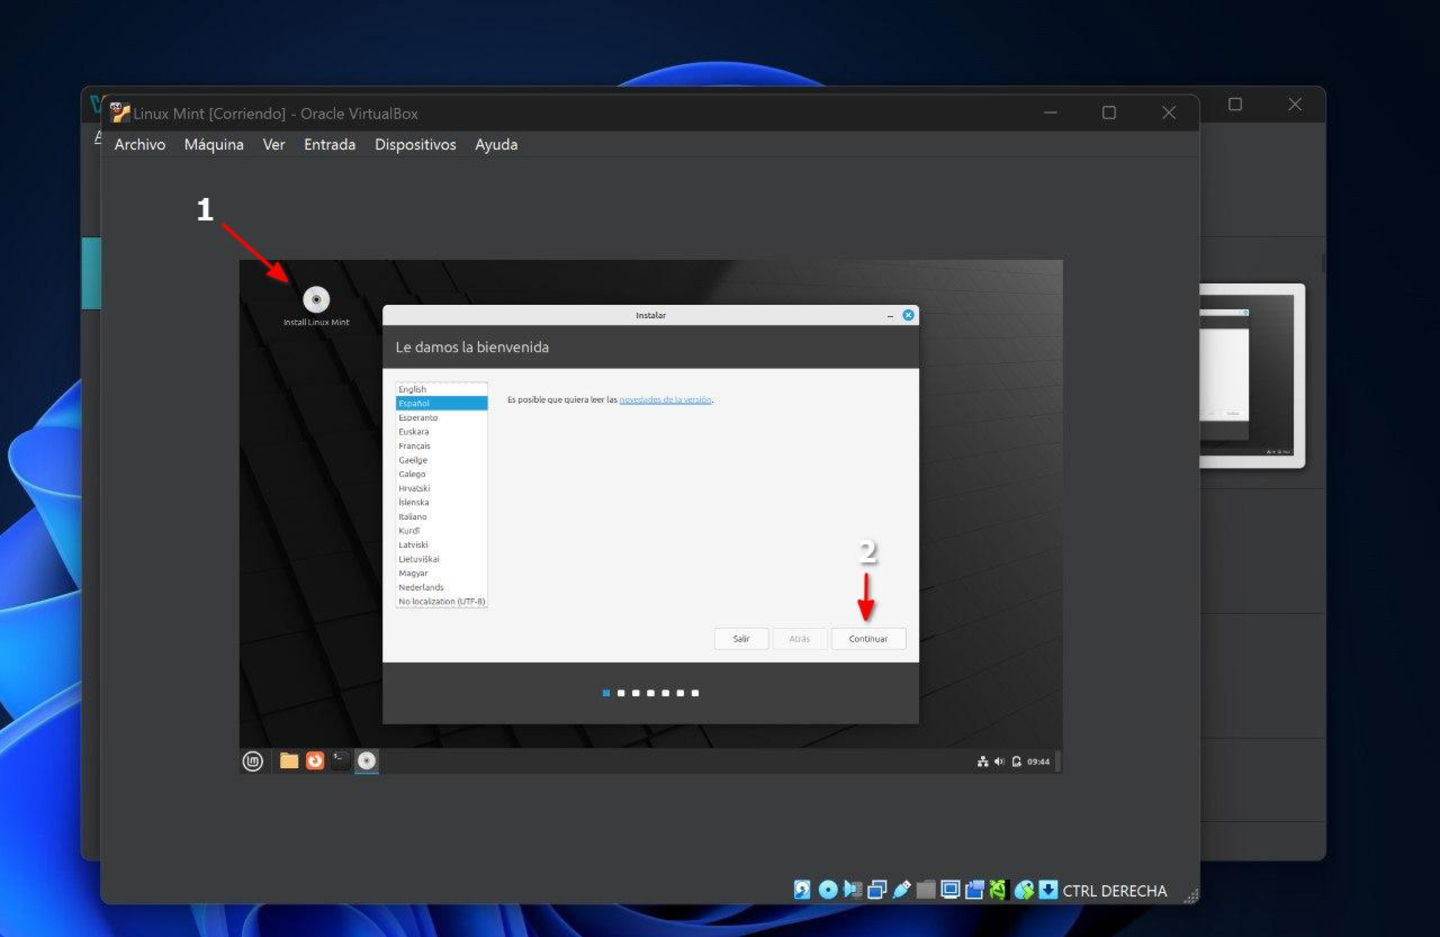The height and width of the screenshot is (937, 1440).
Task: Select English in the language list
Action: pyautogui.click(x=442, y=389)
